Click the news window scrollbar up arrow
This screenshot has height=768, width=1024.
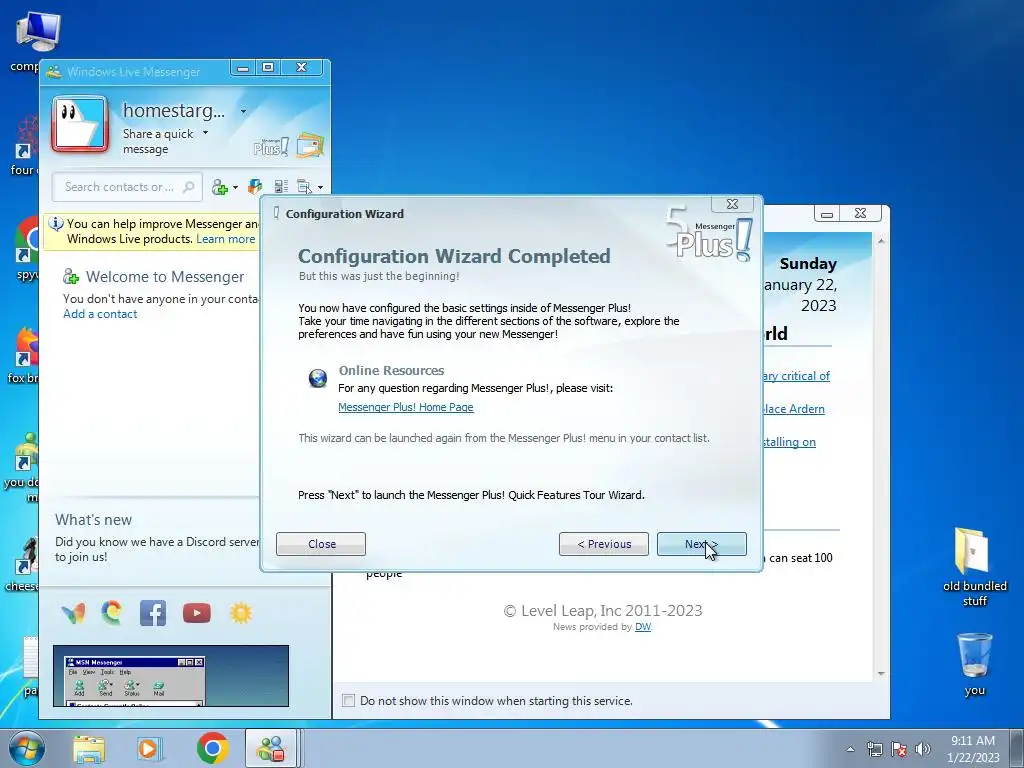coord(881,242)
